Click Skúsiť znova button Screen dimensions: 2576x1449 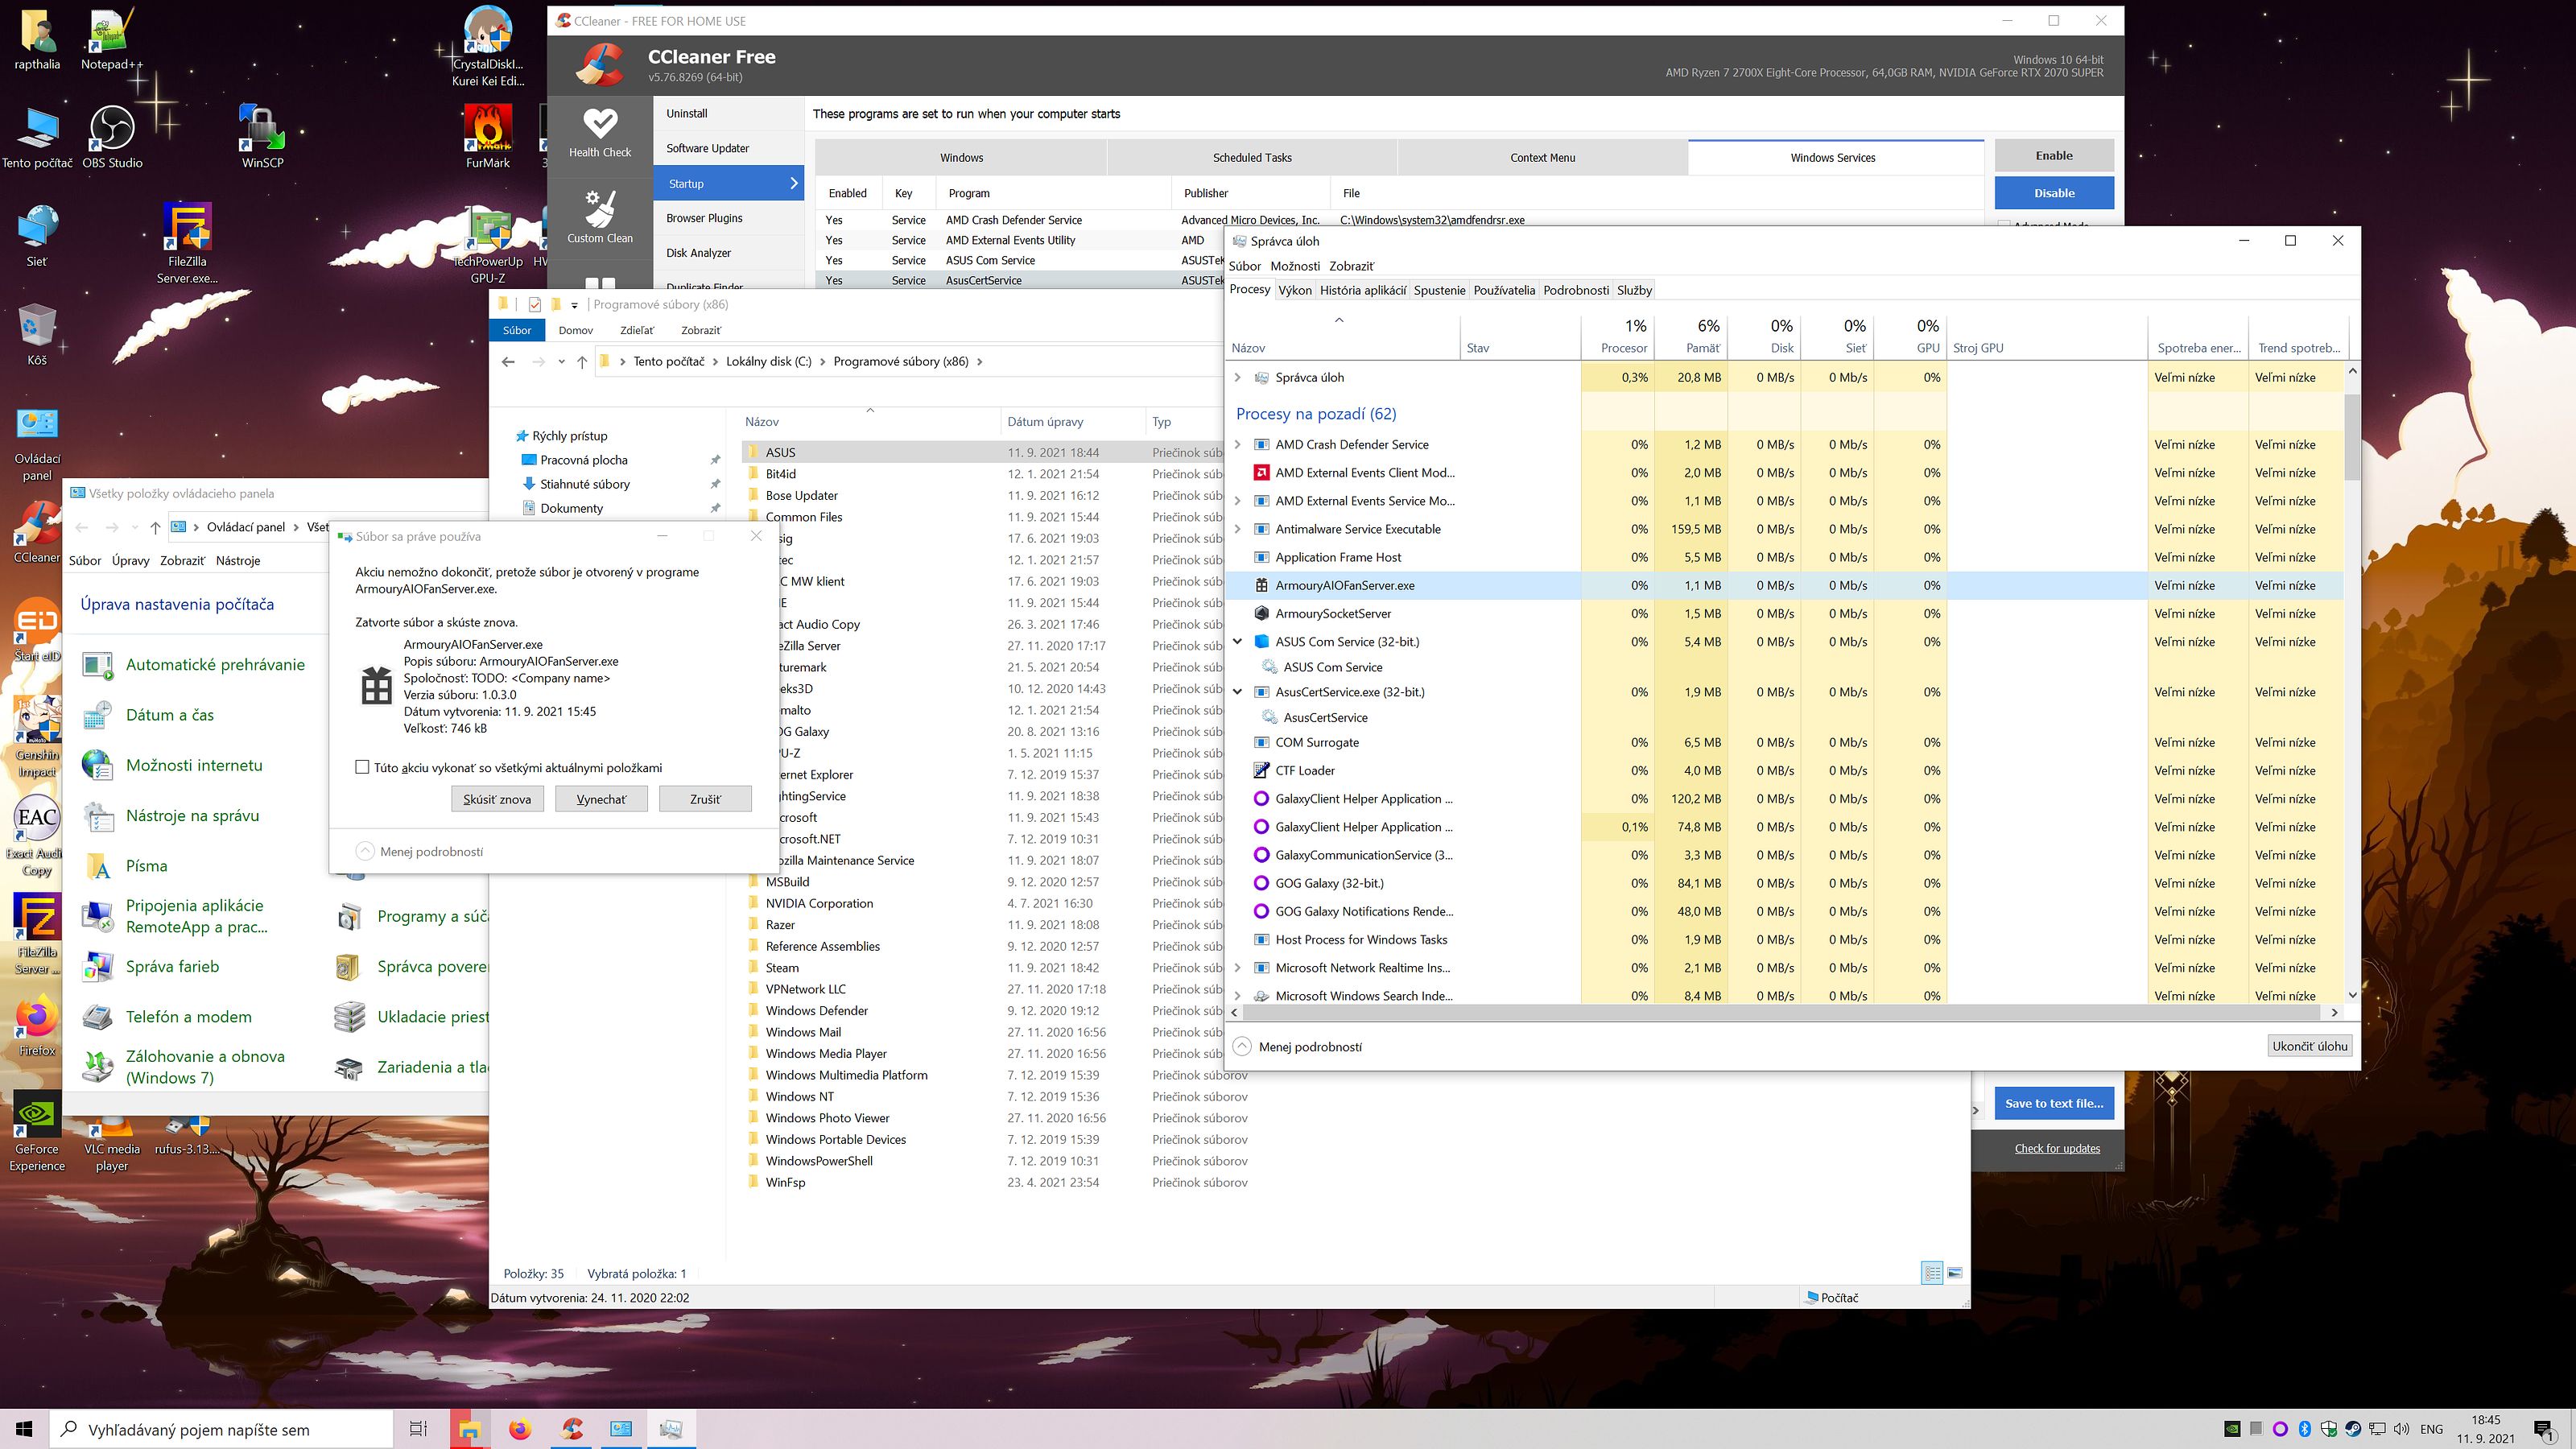click(497, 799)
